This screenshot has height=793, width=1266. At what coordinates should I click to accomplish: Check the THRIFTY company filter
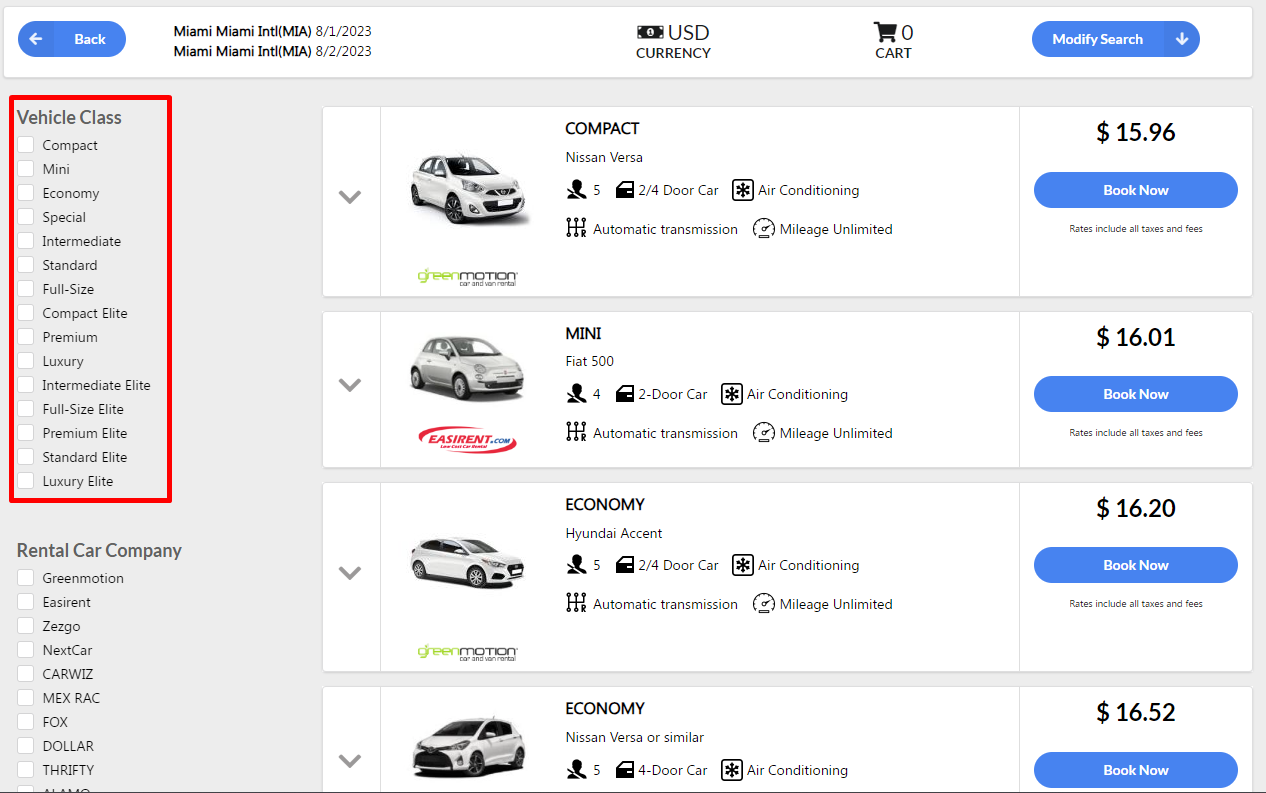[26, 770]
